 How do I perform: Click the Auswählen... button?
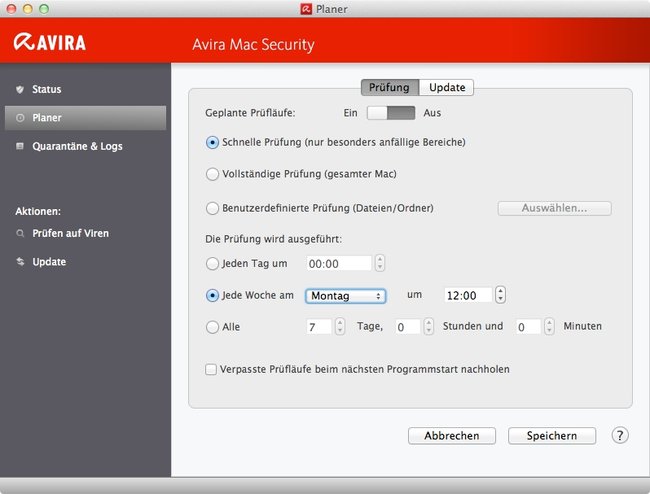554,208
